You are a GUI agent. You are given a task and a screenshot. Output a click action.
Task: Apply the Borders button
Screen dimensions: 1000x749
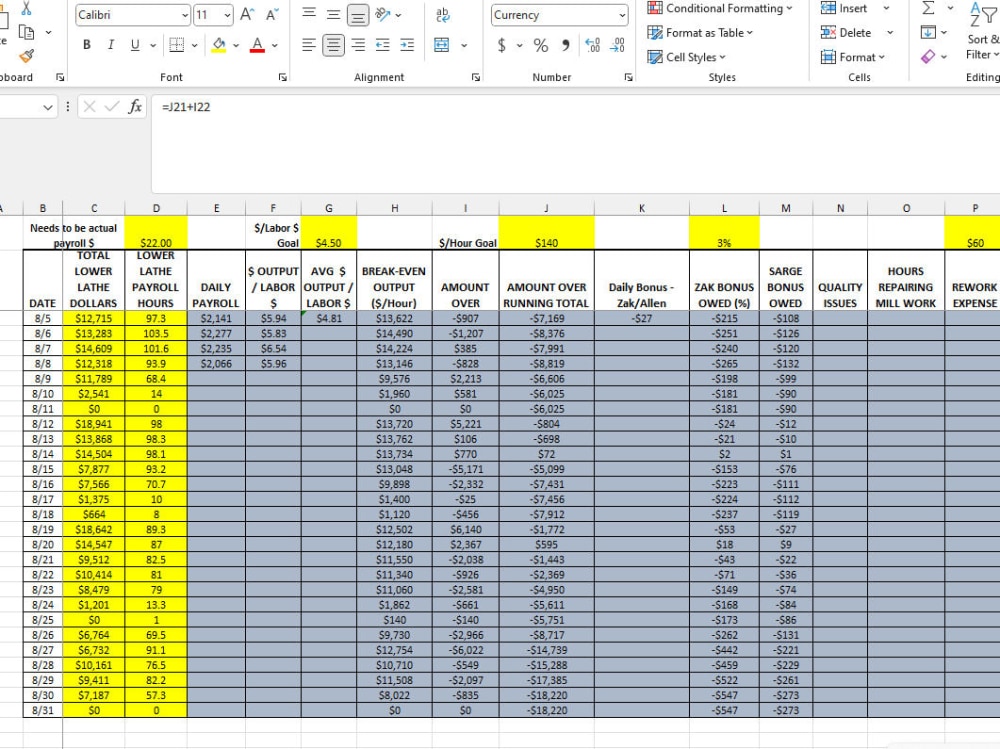point(177,45)
